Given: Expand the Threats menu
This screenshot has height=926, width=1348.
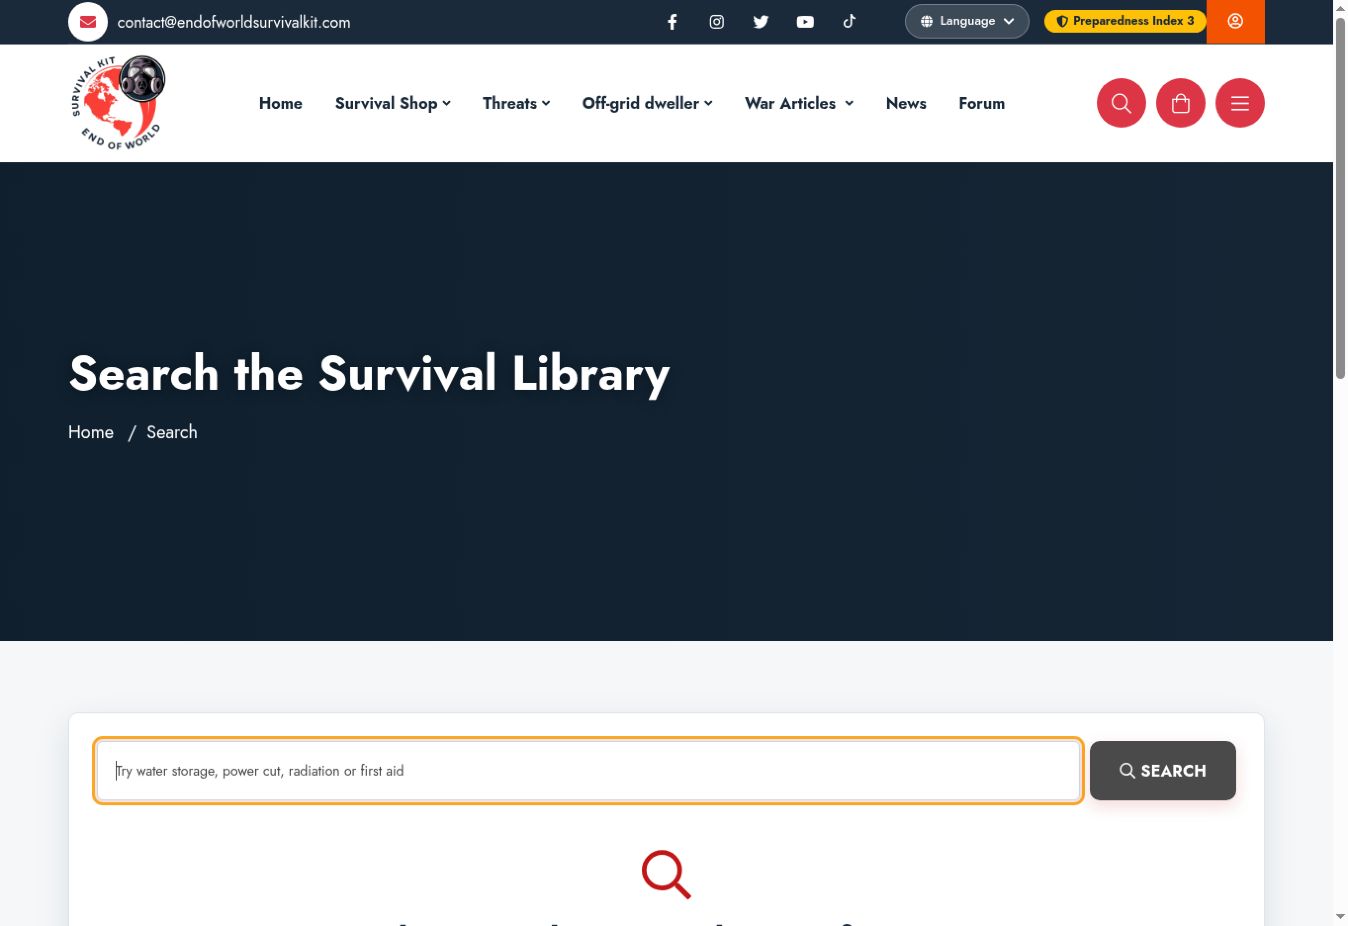Looking at the screenshot, I should click(x=516, y=103).
